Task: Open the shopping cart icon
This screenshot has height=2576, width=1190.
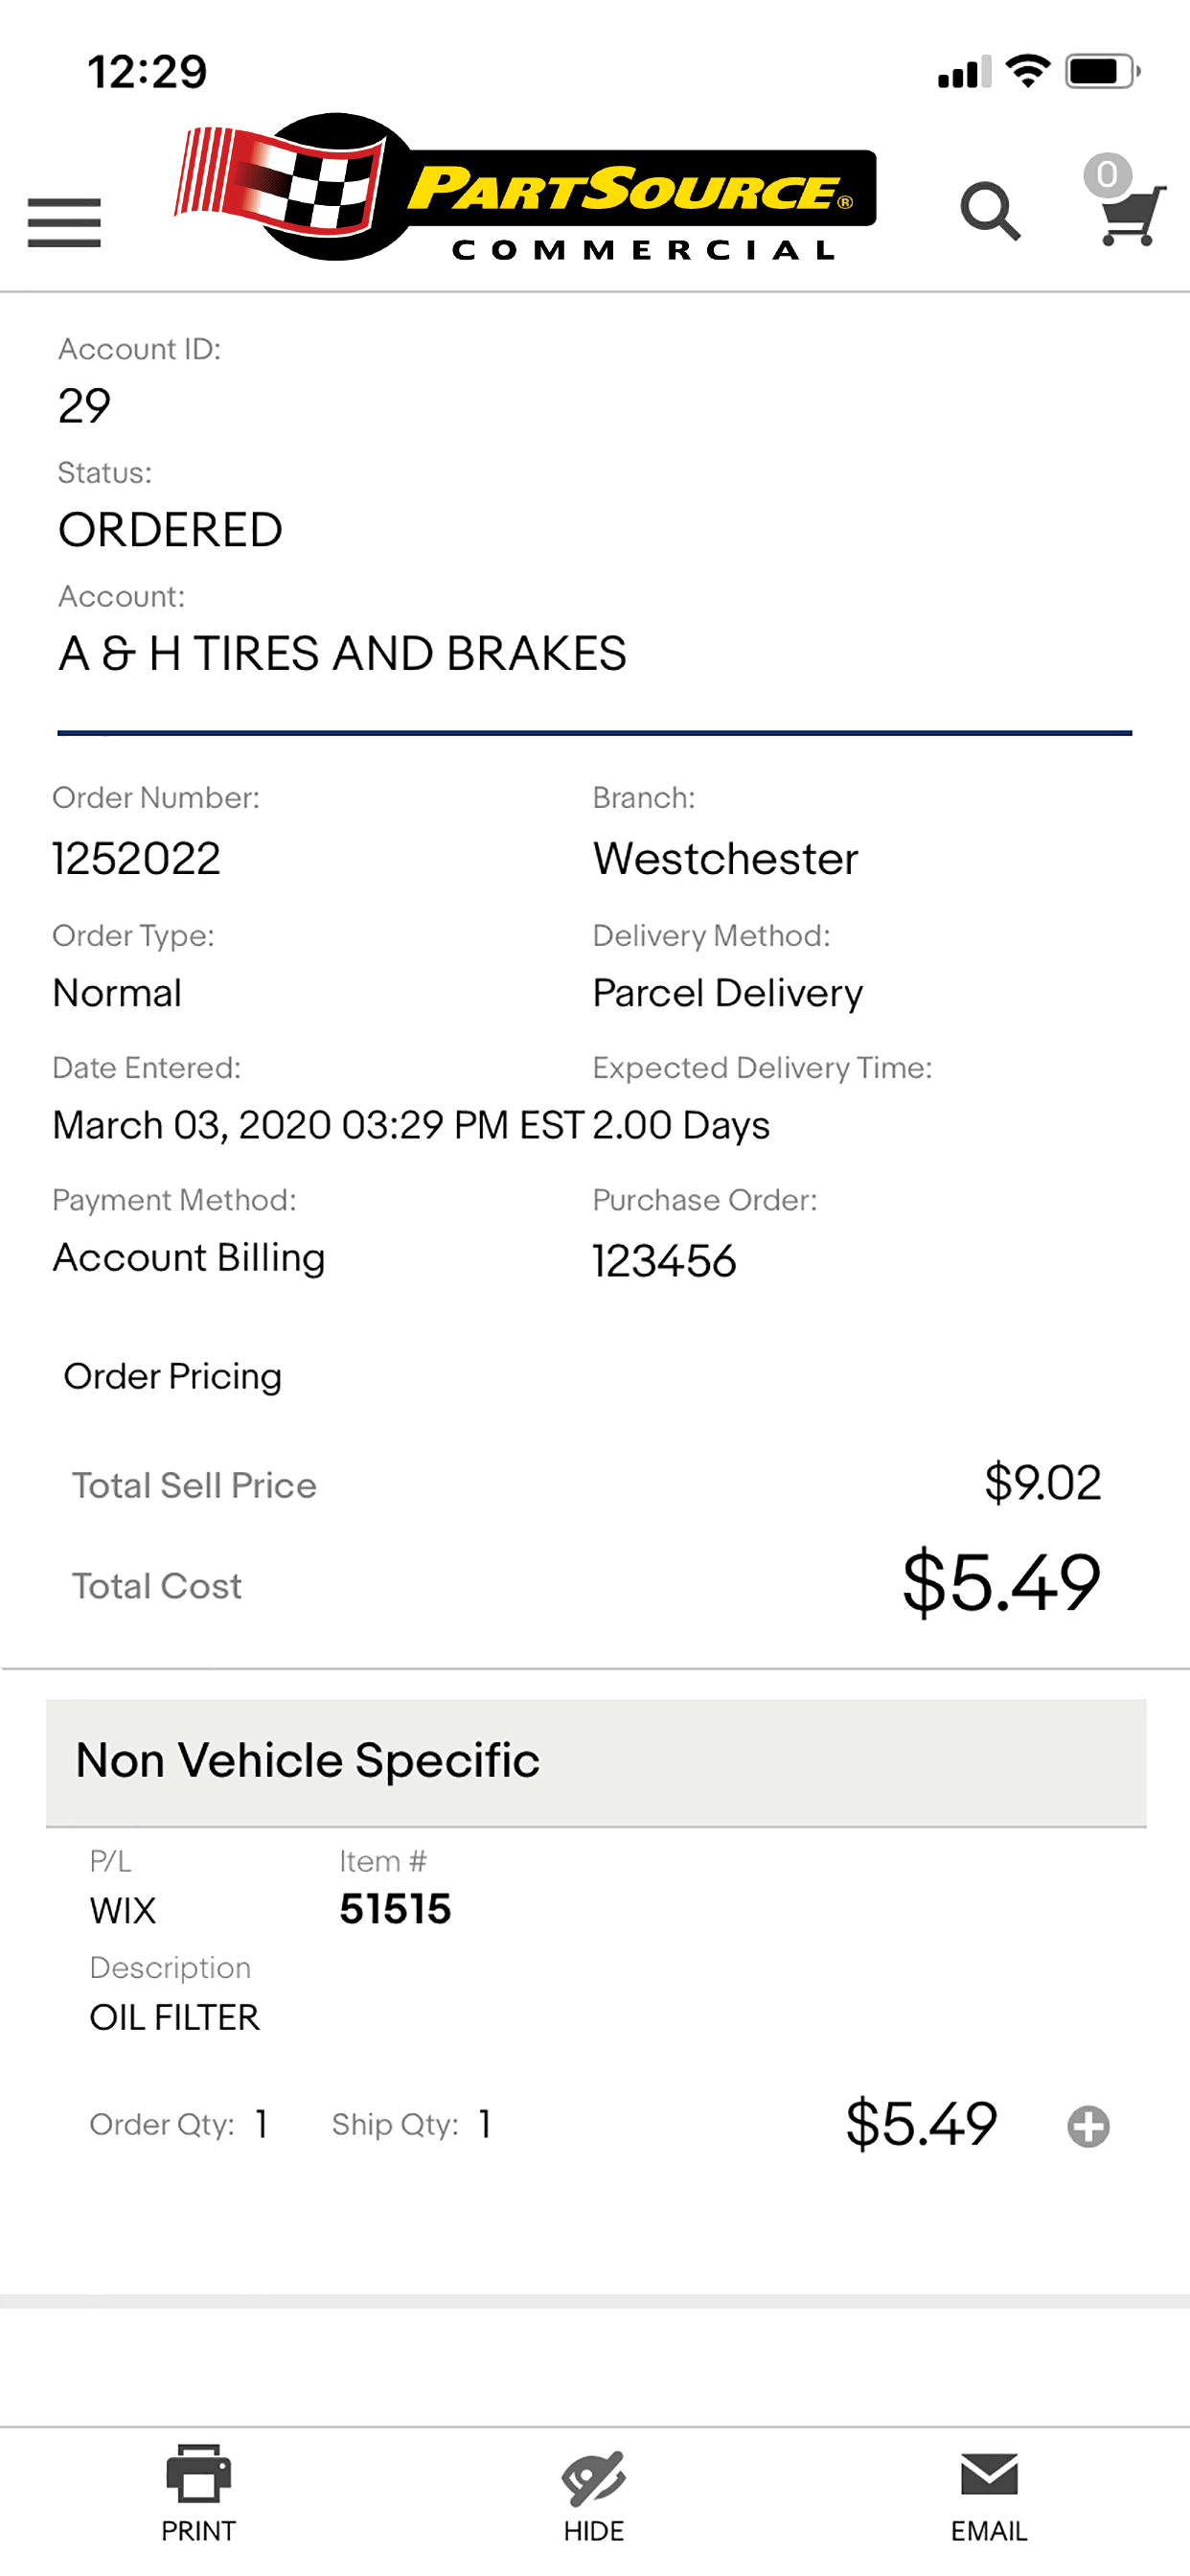Action: 1131,215
